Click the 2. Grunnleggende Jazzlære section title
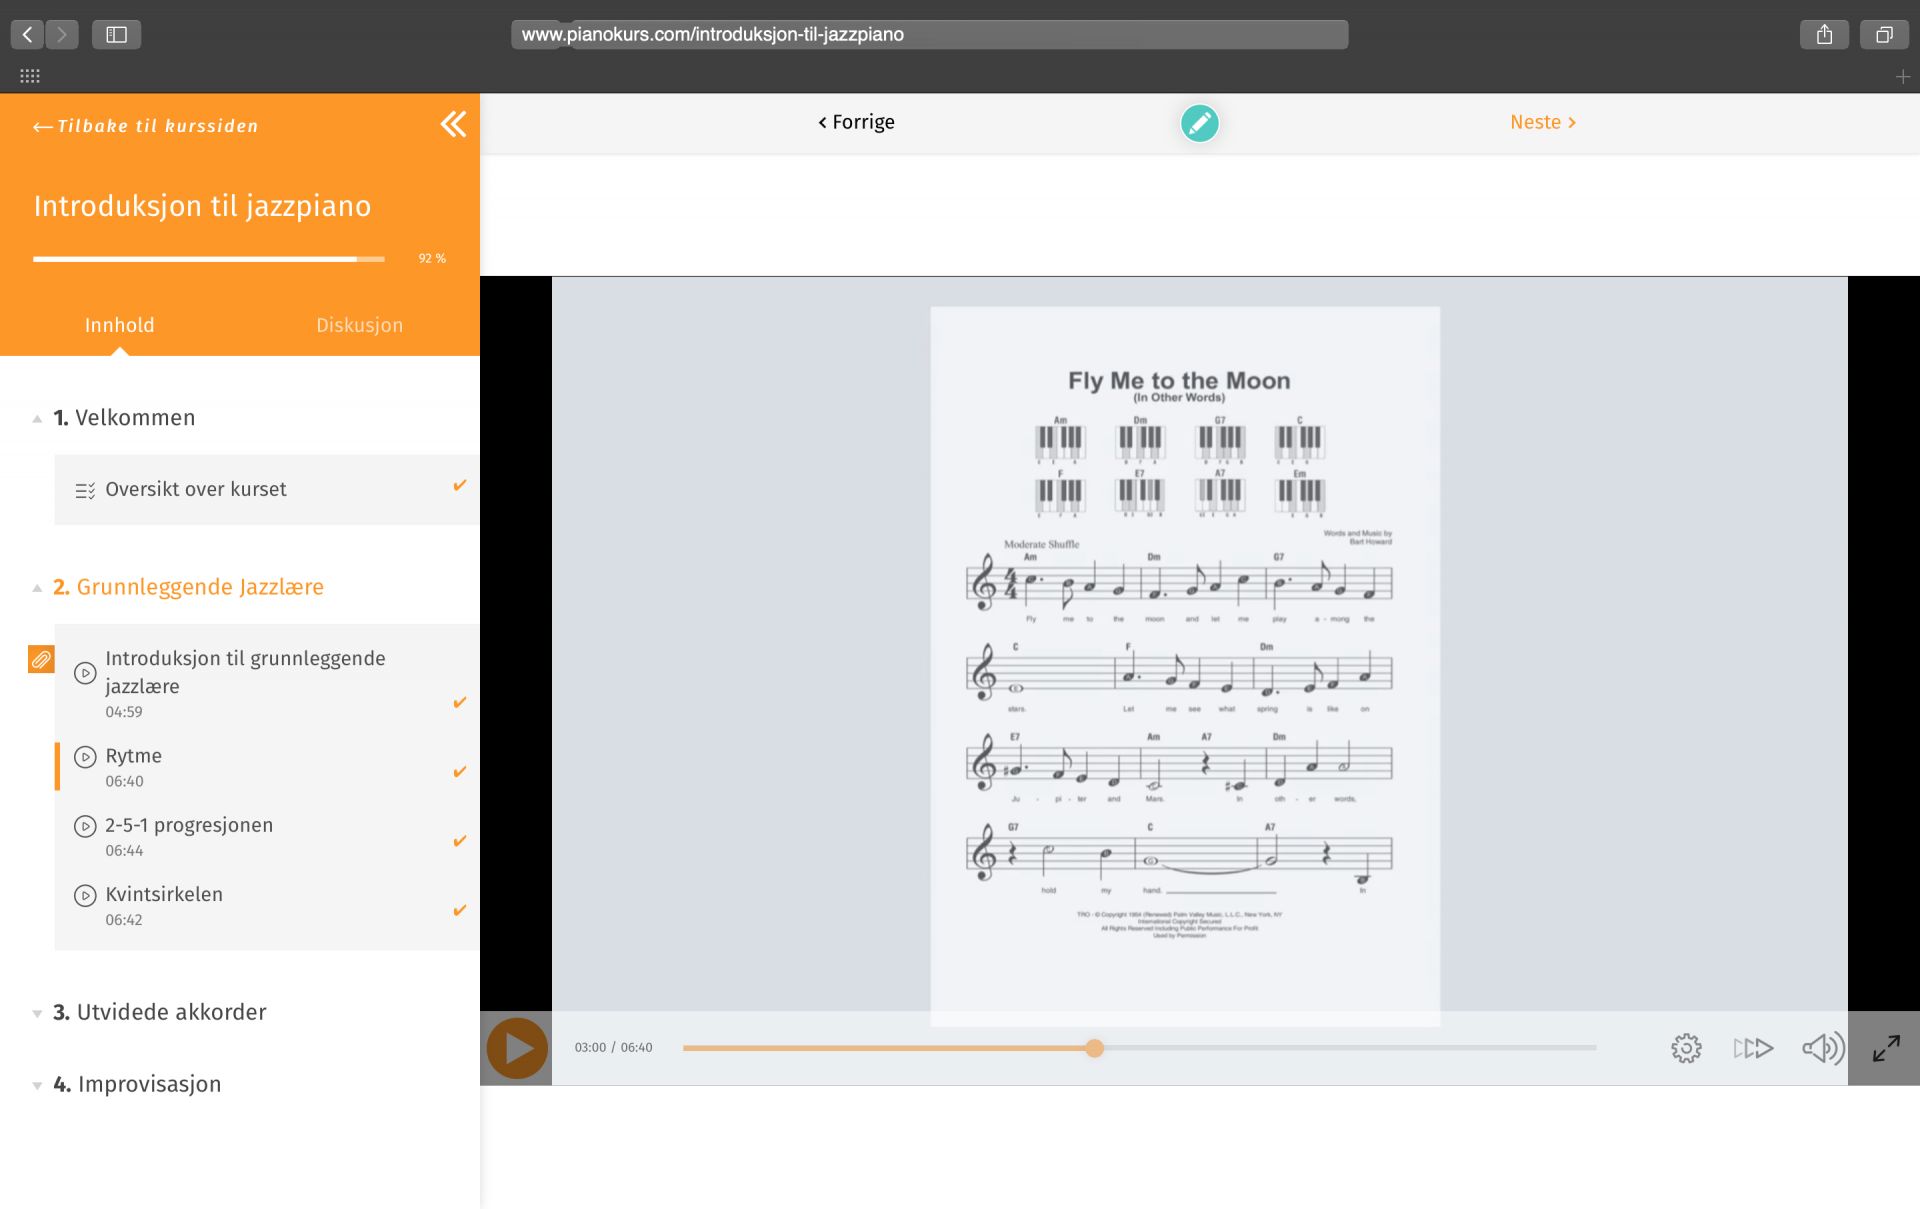Screen dimensions: 1920x1209 [x=188, y=587]
